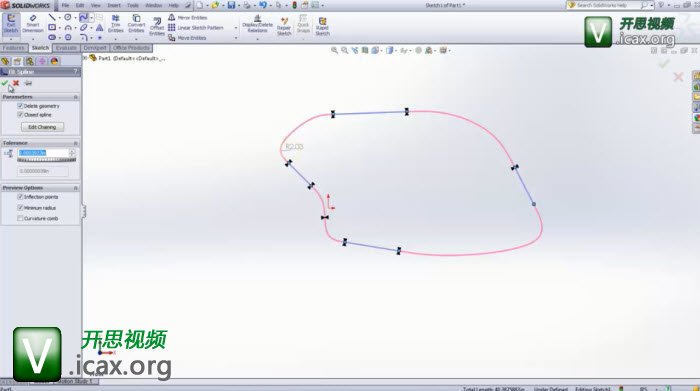
Task: Expand the Linear Sketch Pattern dropdown arrow
Action: [236, 28]
